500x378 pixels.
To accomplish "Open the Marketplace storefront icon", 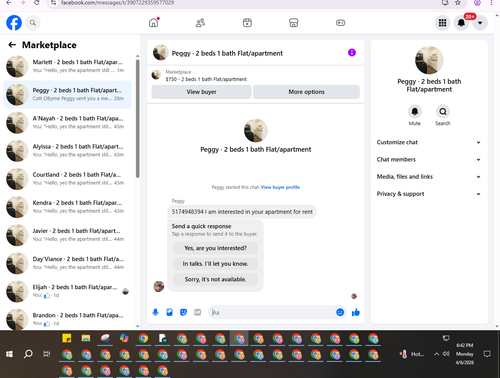I will [x=294, y=23].
